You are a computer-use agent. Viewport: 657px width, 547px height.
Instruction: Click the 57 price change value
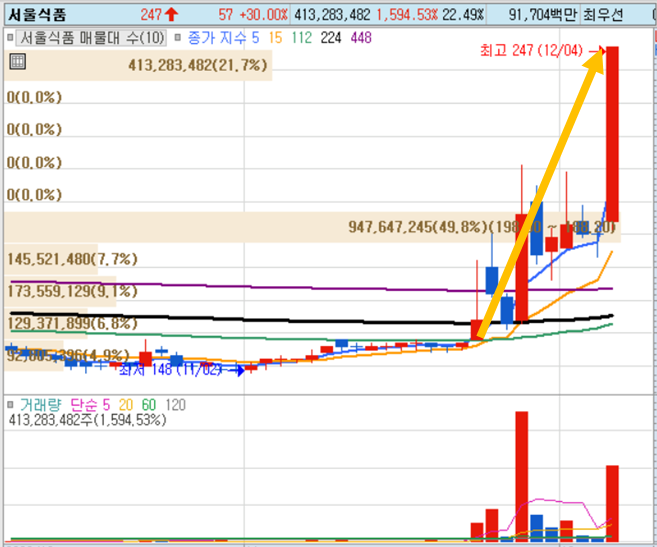pyautogui.click(x=225, y=15)
